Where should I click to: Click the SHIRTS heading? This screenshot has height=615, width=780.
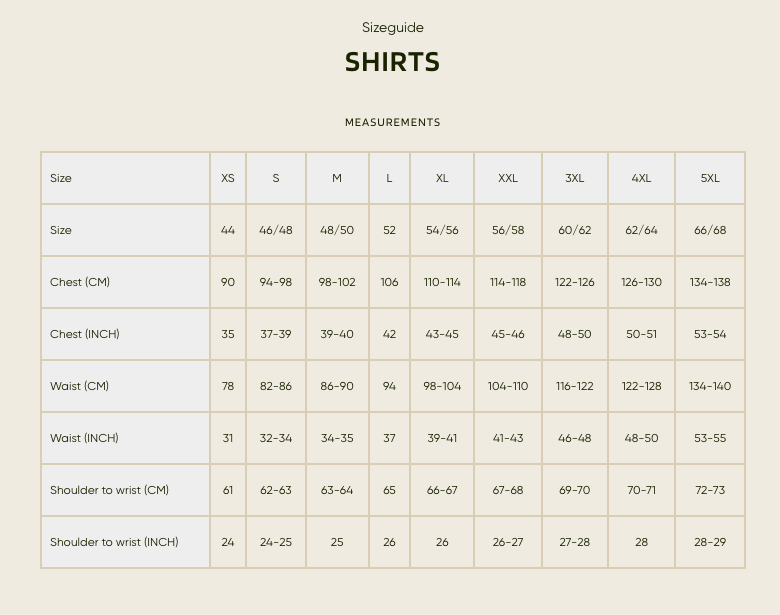click(x=392, y=62)
